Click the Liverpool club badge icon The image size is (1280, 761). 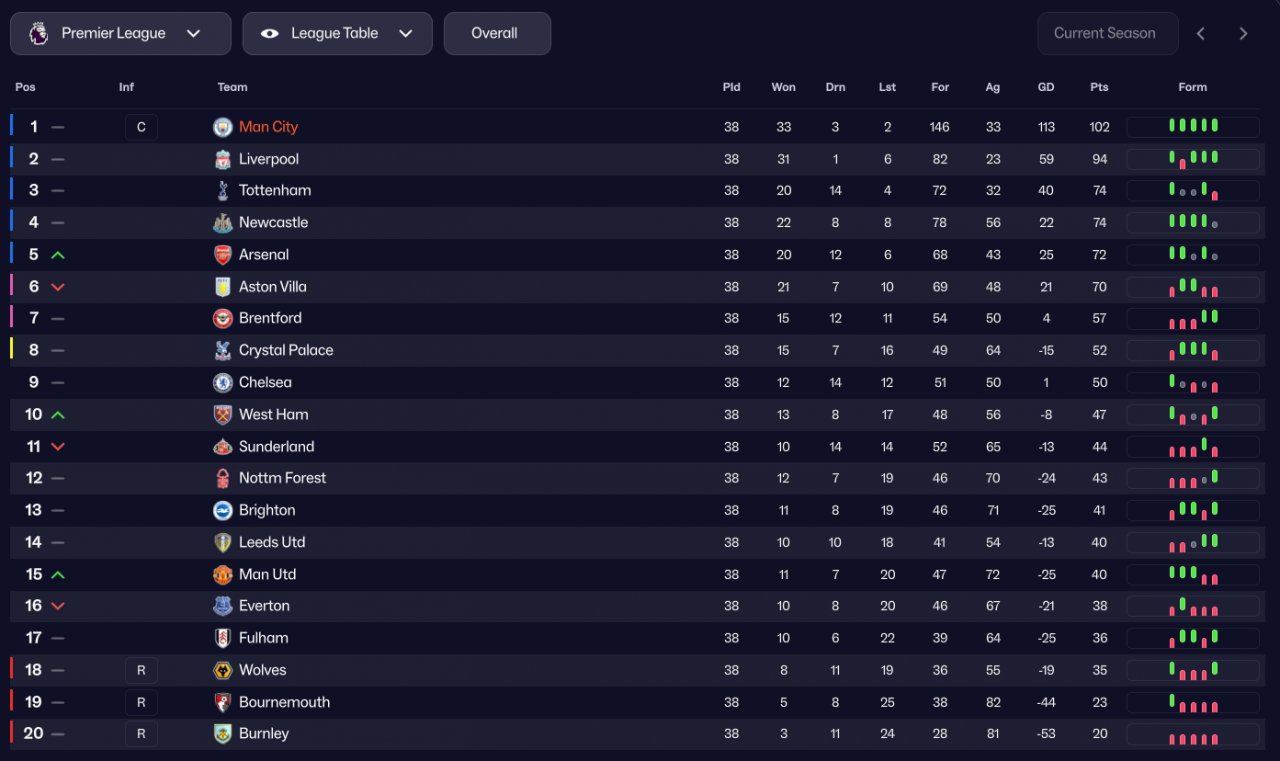tap(223, 159)
